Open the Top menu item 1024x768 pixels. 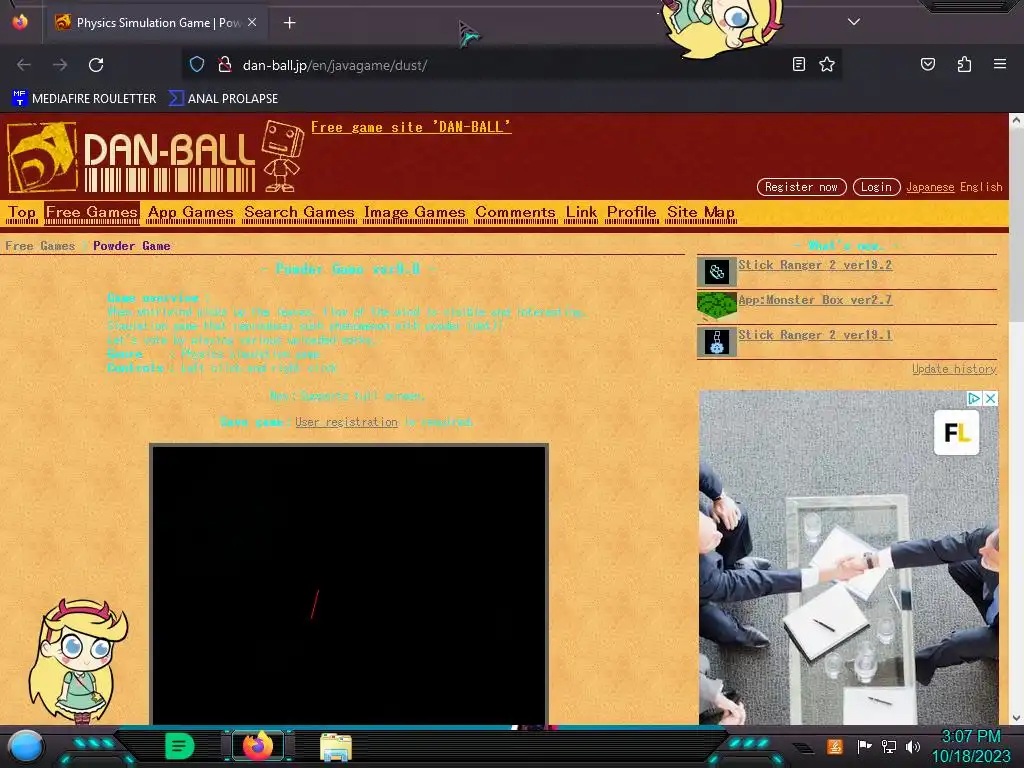22,212
